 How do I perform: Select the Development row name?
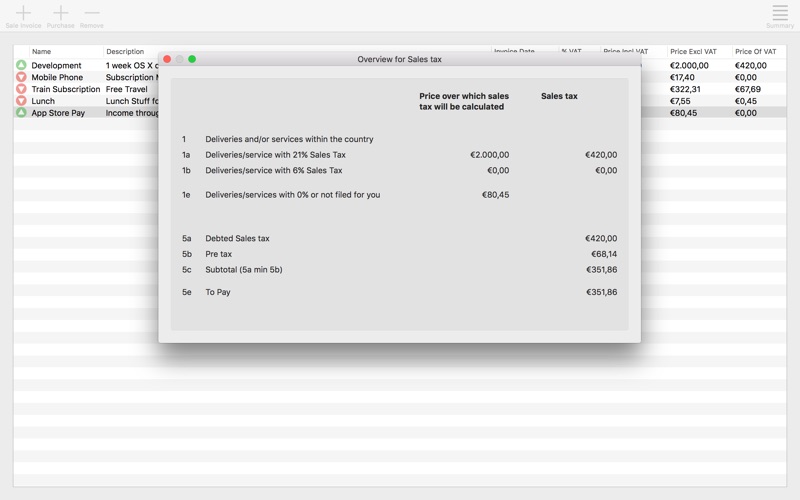[56, 65]
